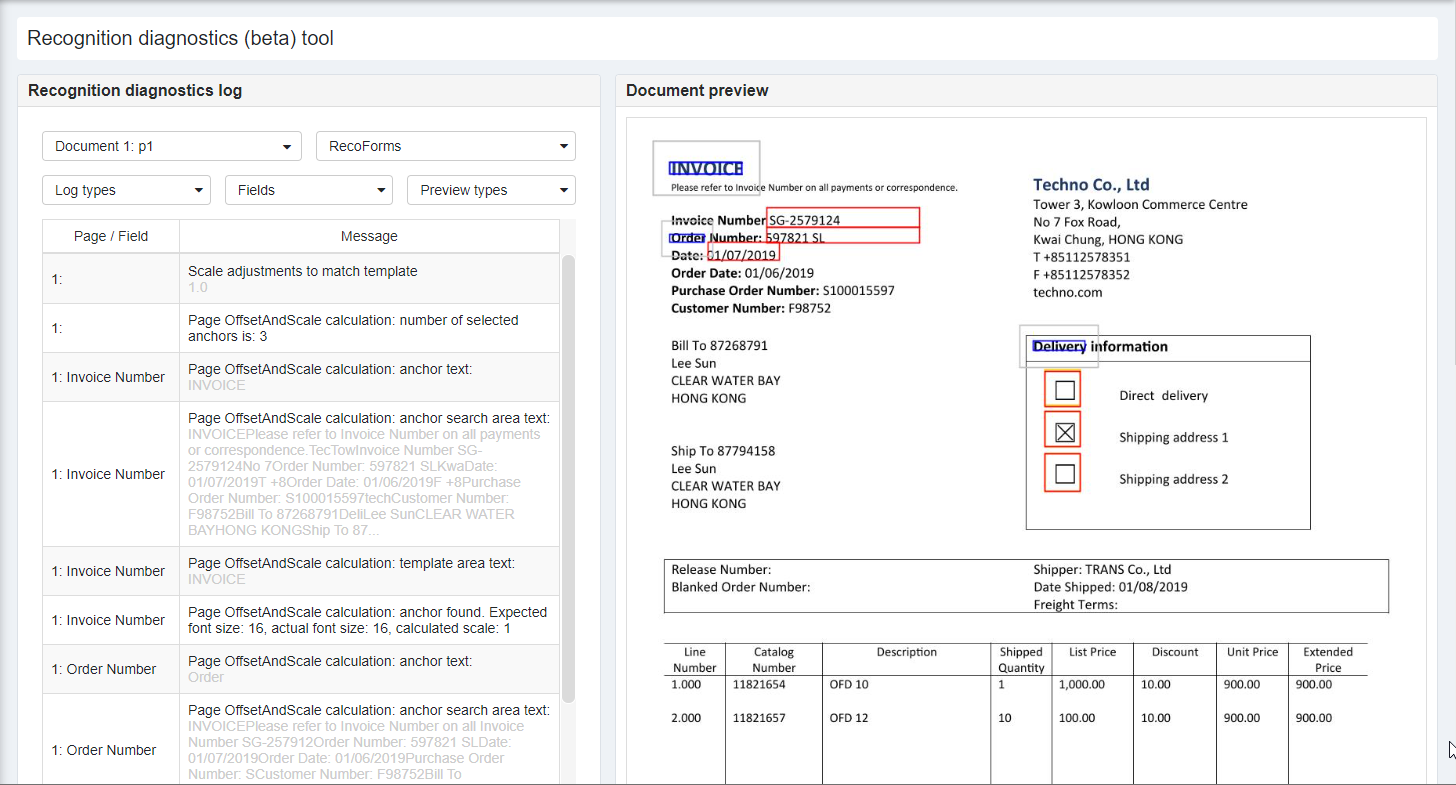Select the Scale adjustments to match template row
Screen dimensions: 1456x785
point(301,279)
